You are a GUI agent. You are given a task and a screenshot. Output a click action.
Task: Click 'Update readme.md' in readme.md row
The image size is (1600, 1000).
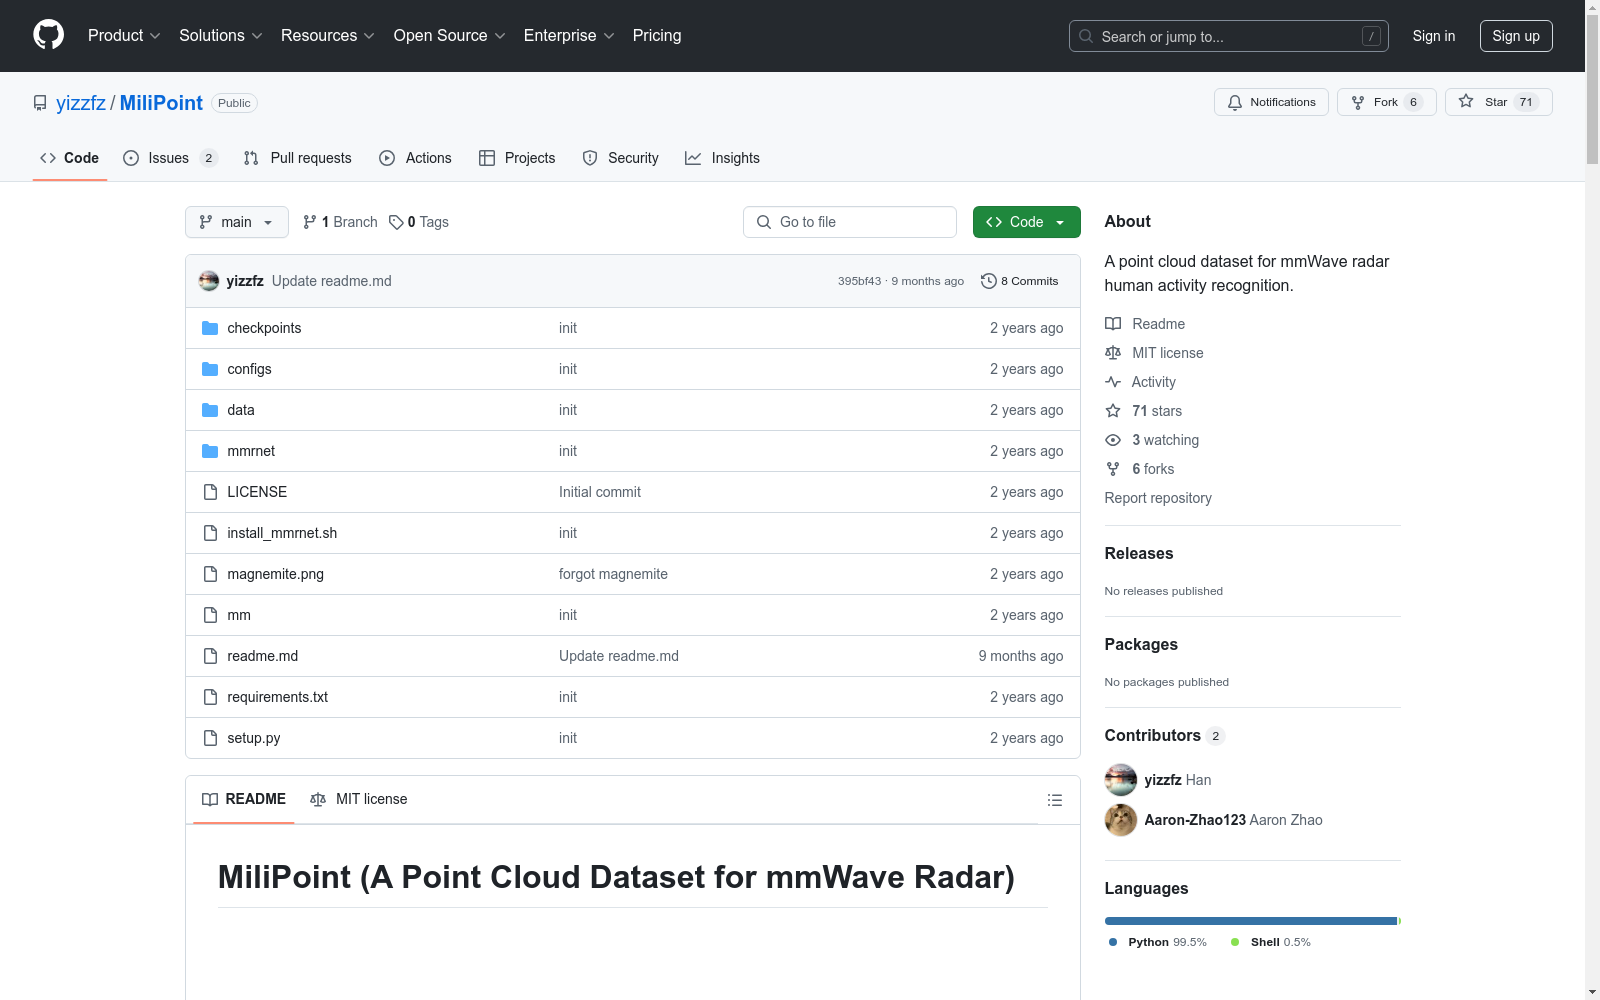tap(619, 656)
